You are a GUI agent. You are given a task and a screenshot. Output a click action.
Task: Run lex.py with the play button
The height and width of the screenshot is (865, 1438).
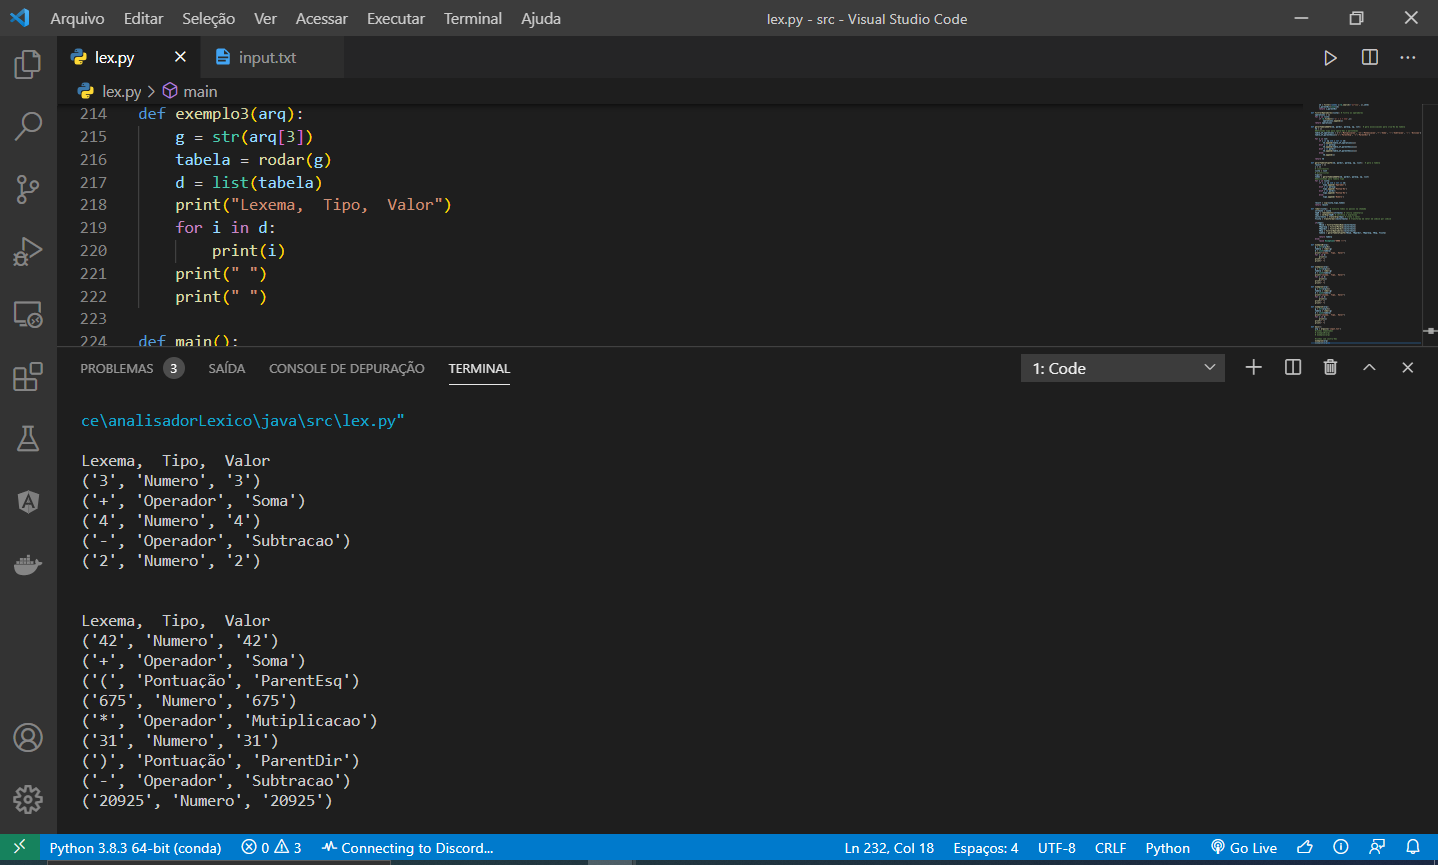pyautogui.click(x=1330, y=57)
